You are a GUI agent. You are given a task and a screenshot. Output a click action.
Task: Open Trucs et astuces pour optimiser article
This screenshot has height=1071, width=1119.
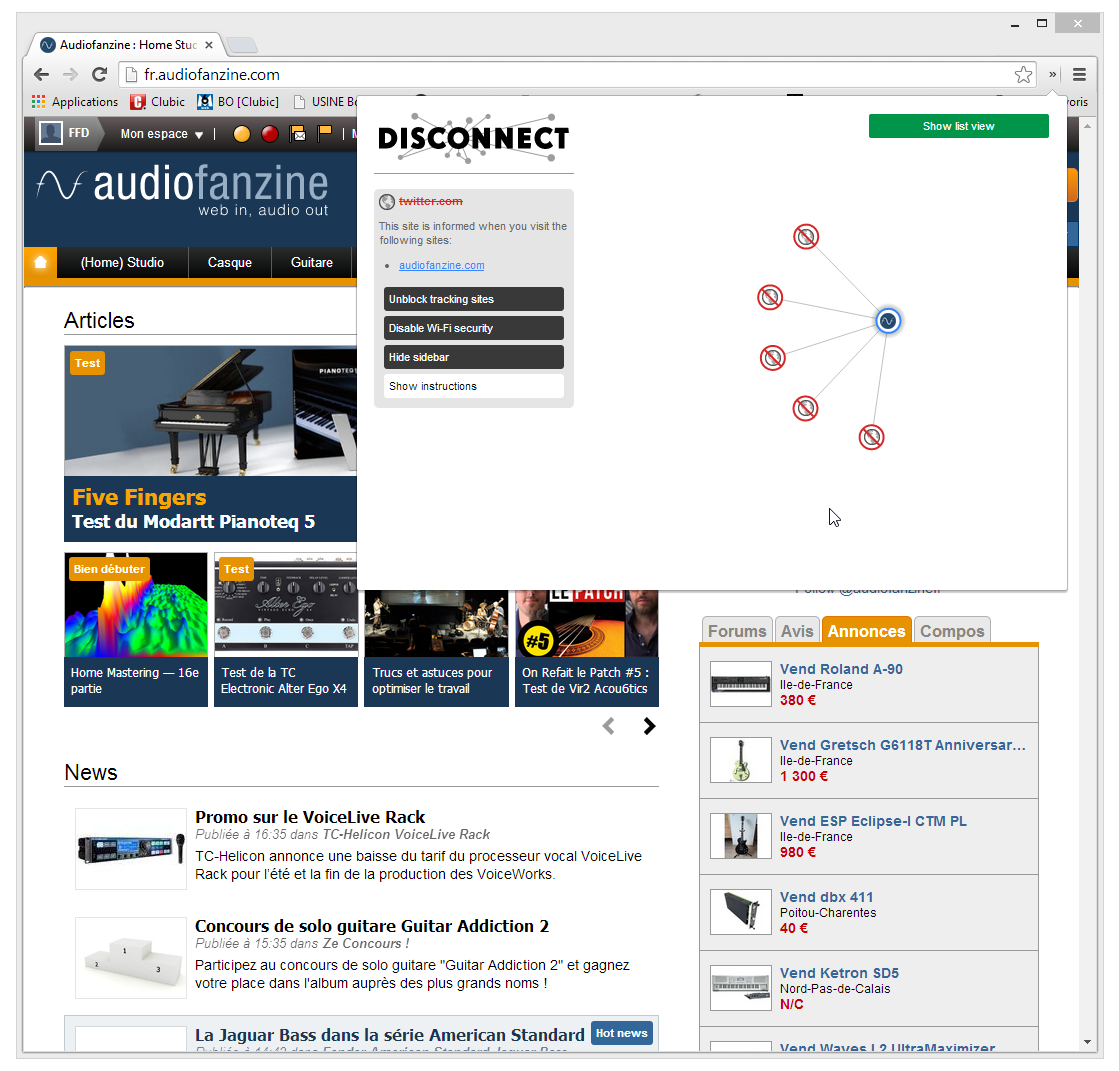click(436, 648)
